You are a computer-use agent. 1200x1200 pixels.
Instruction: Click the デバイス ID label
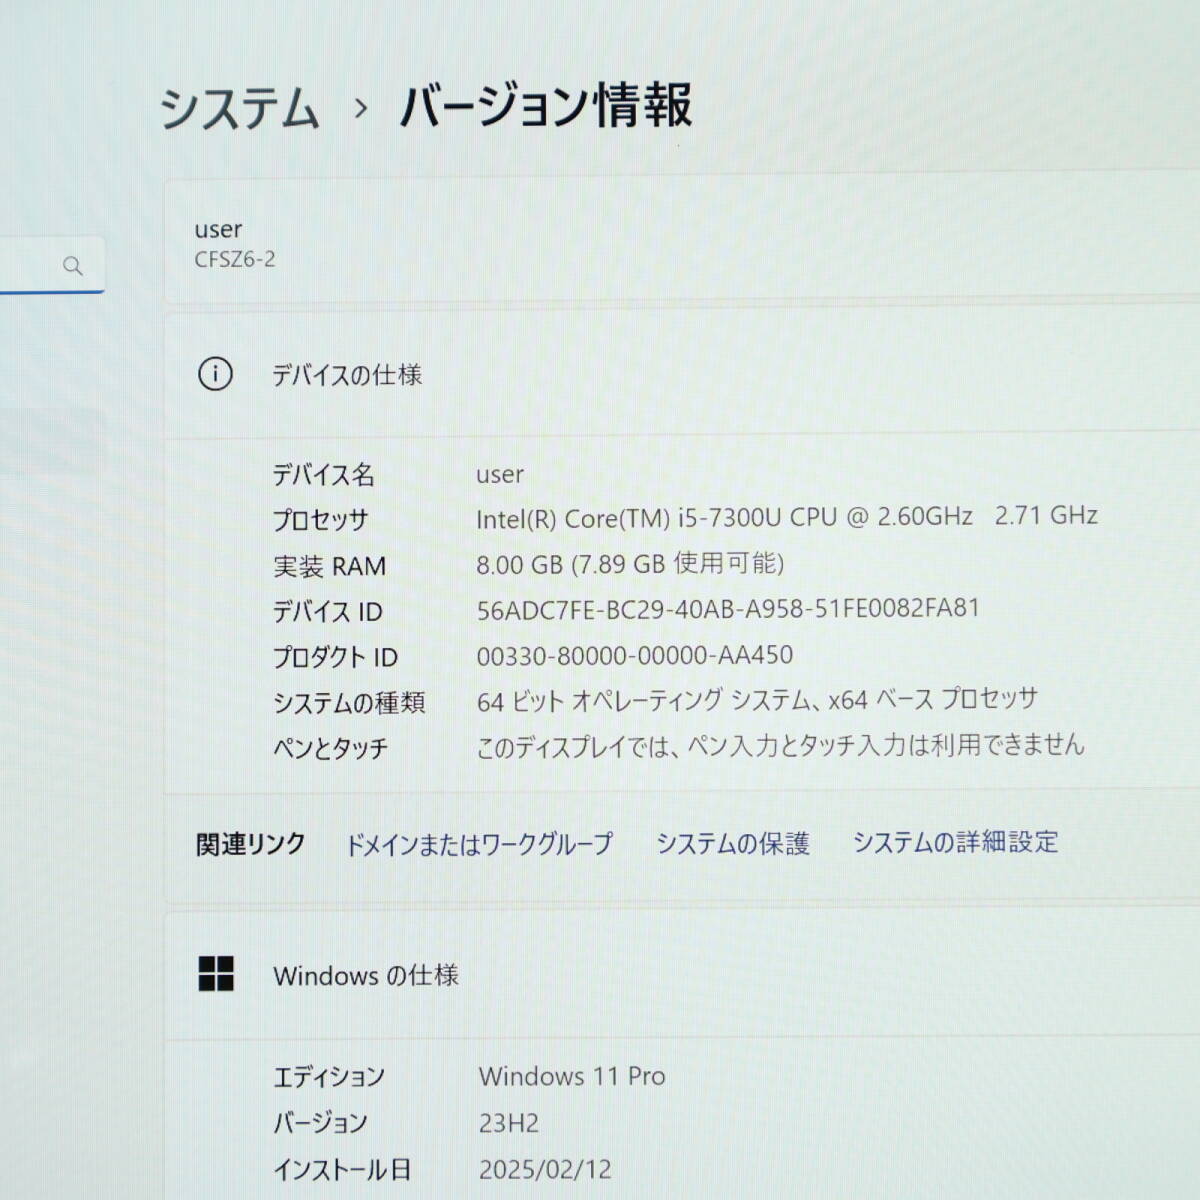[327, 611]
